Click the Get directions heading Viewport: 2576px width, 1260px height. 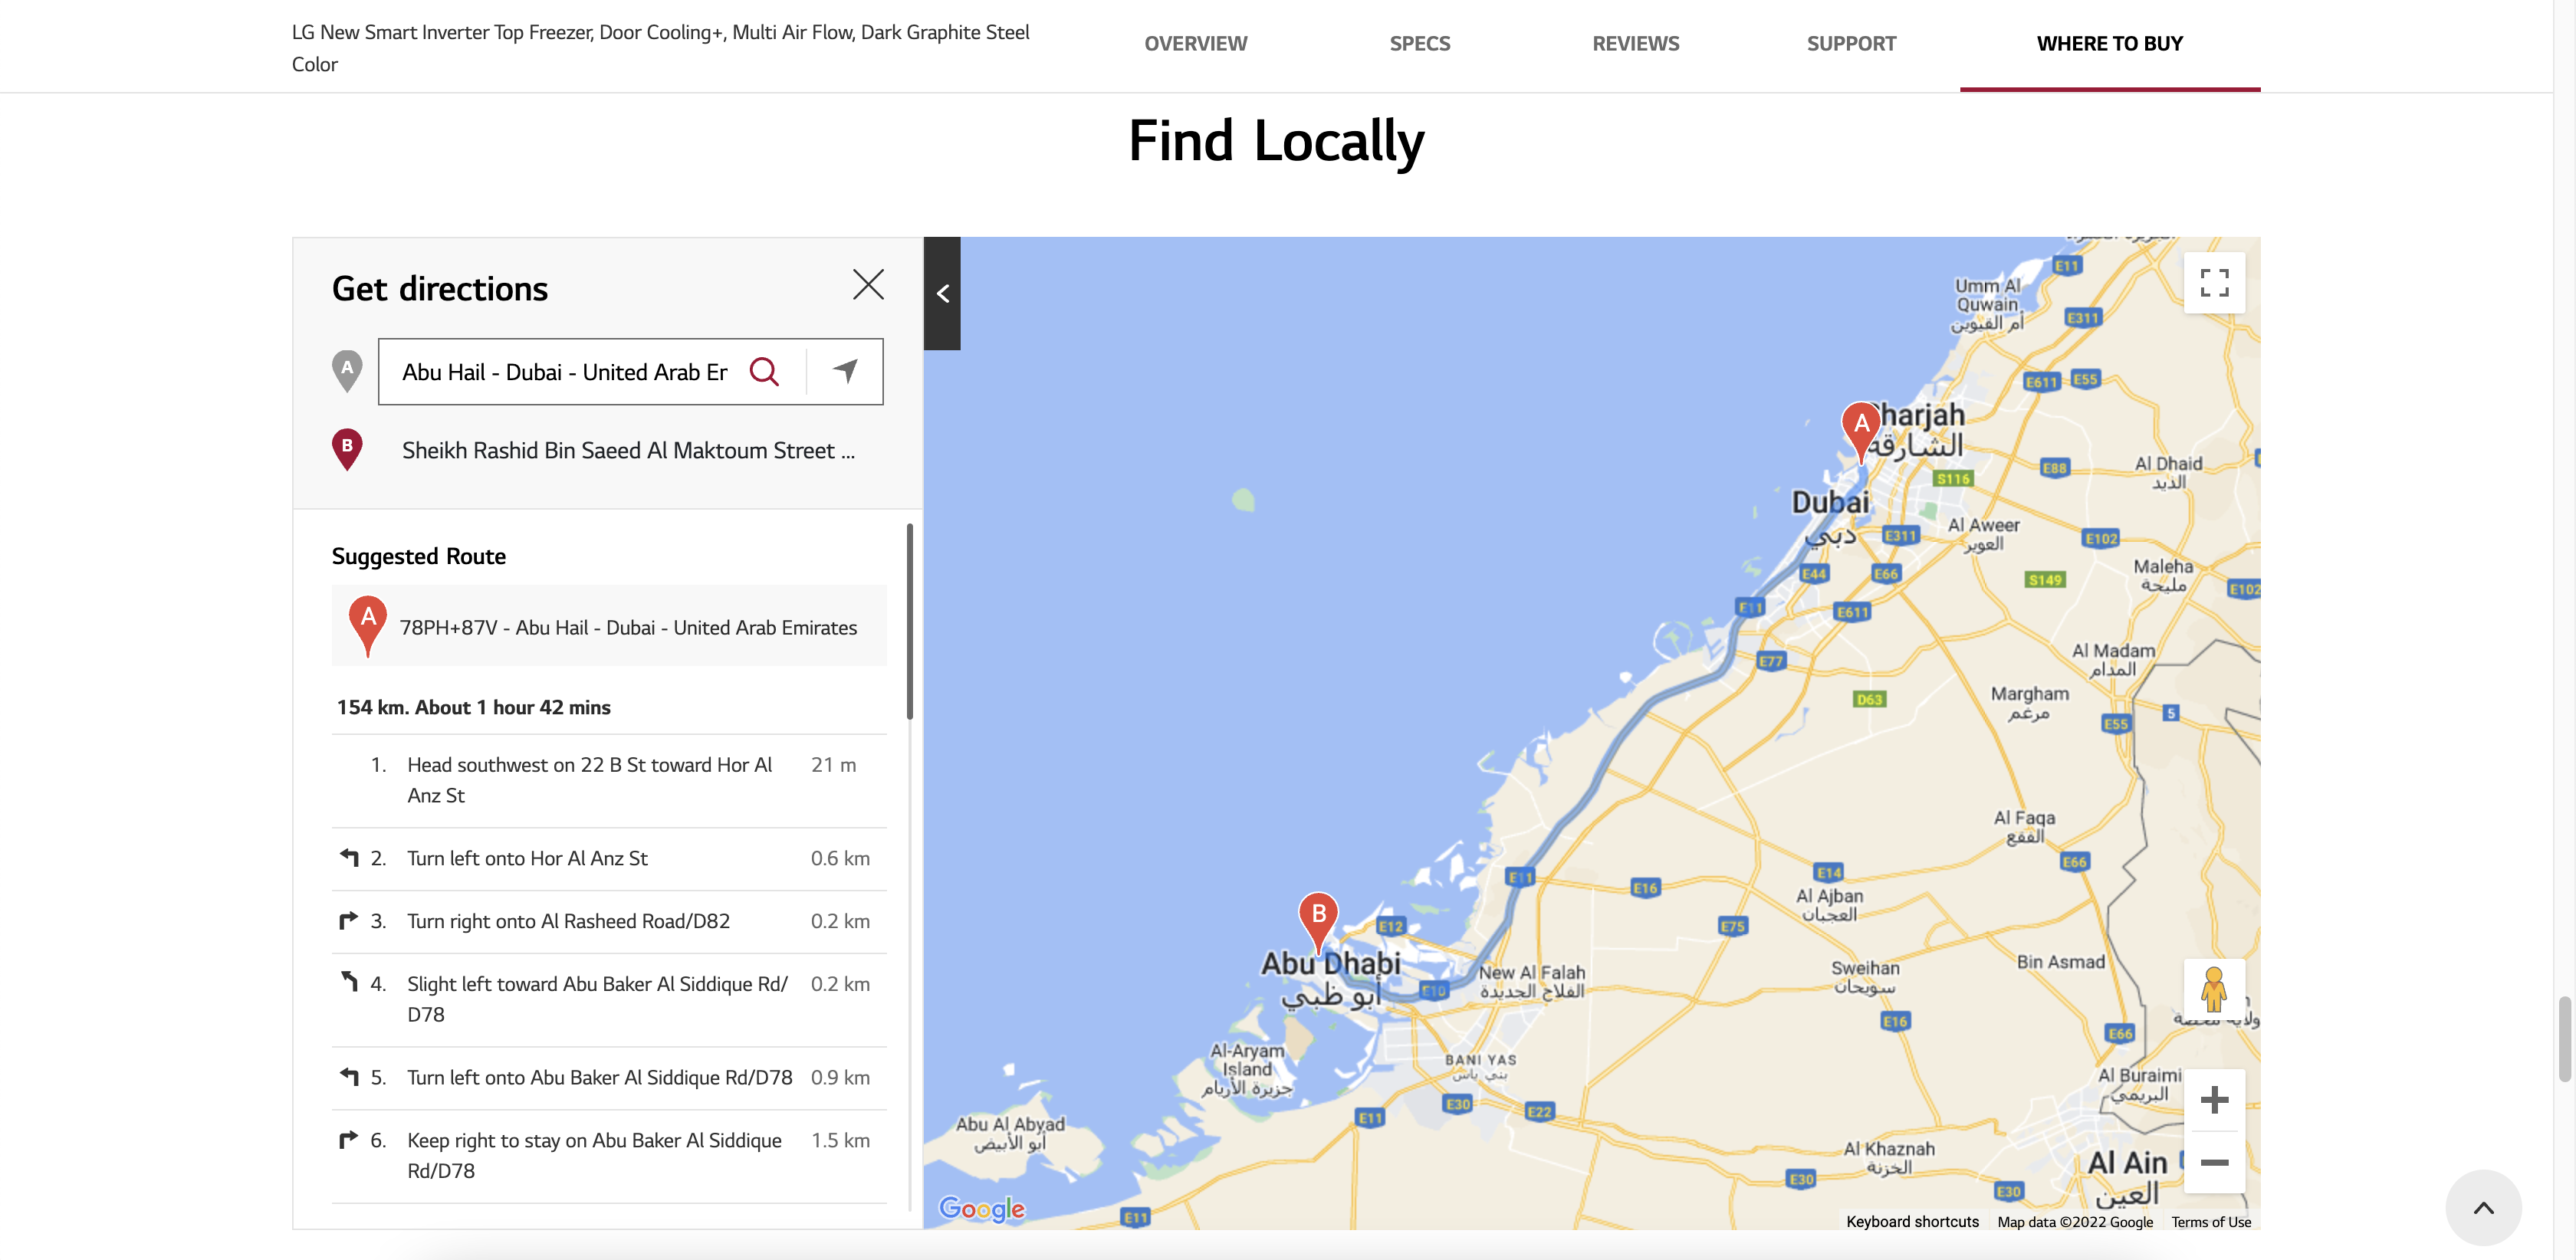coord(440,289)
